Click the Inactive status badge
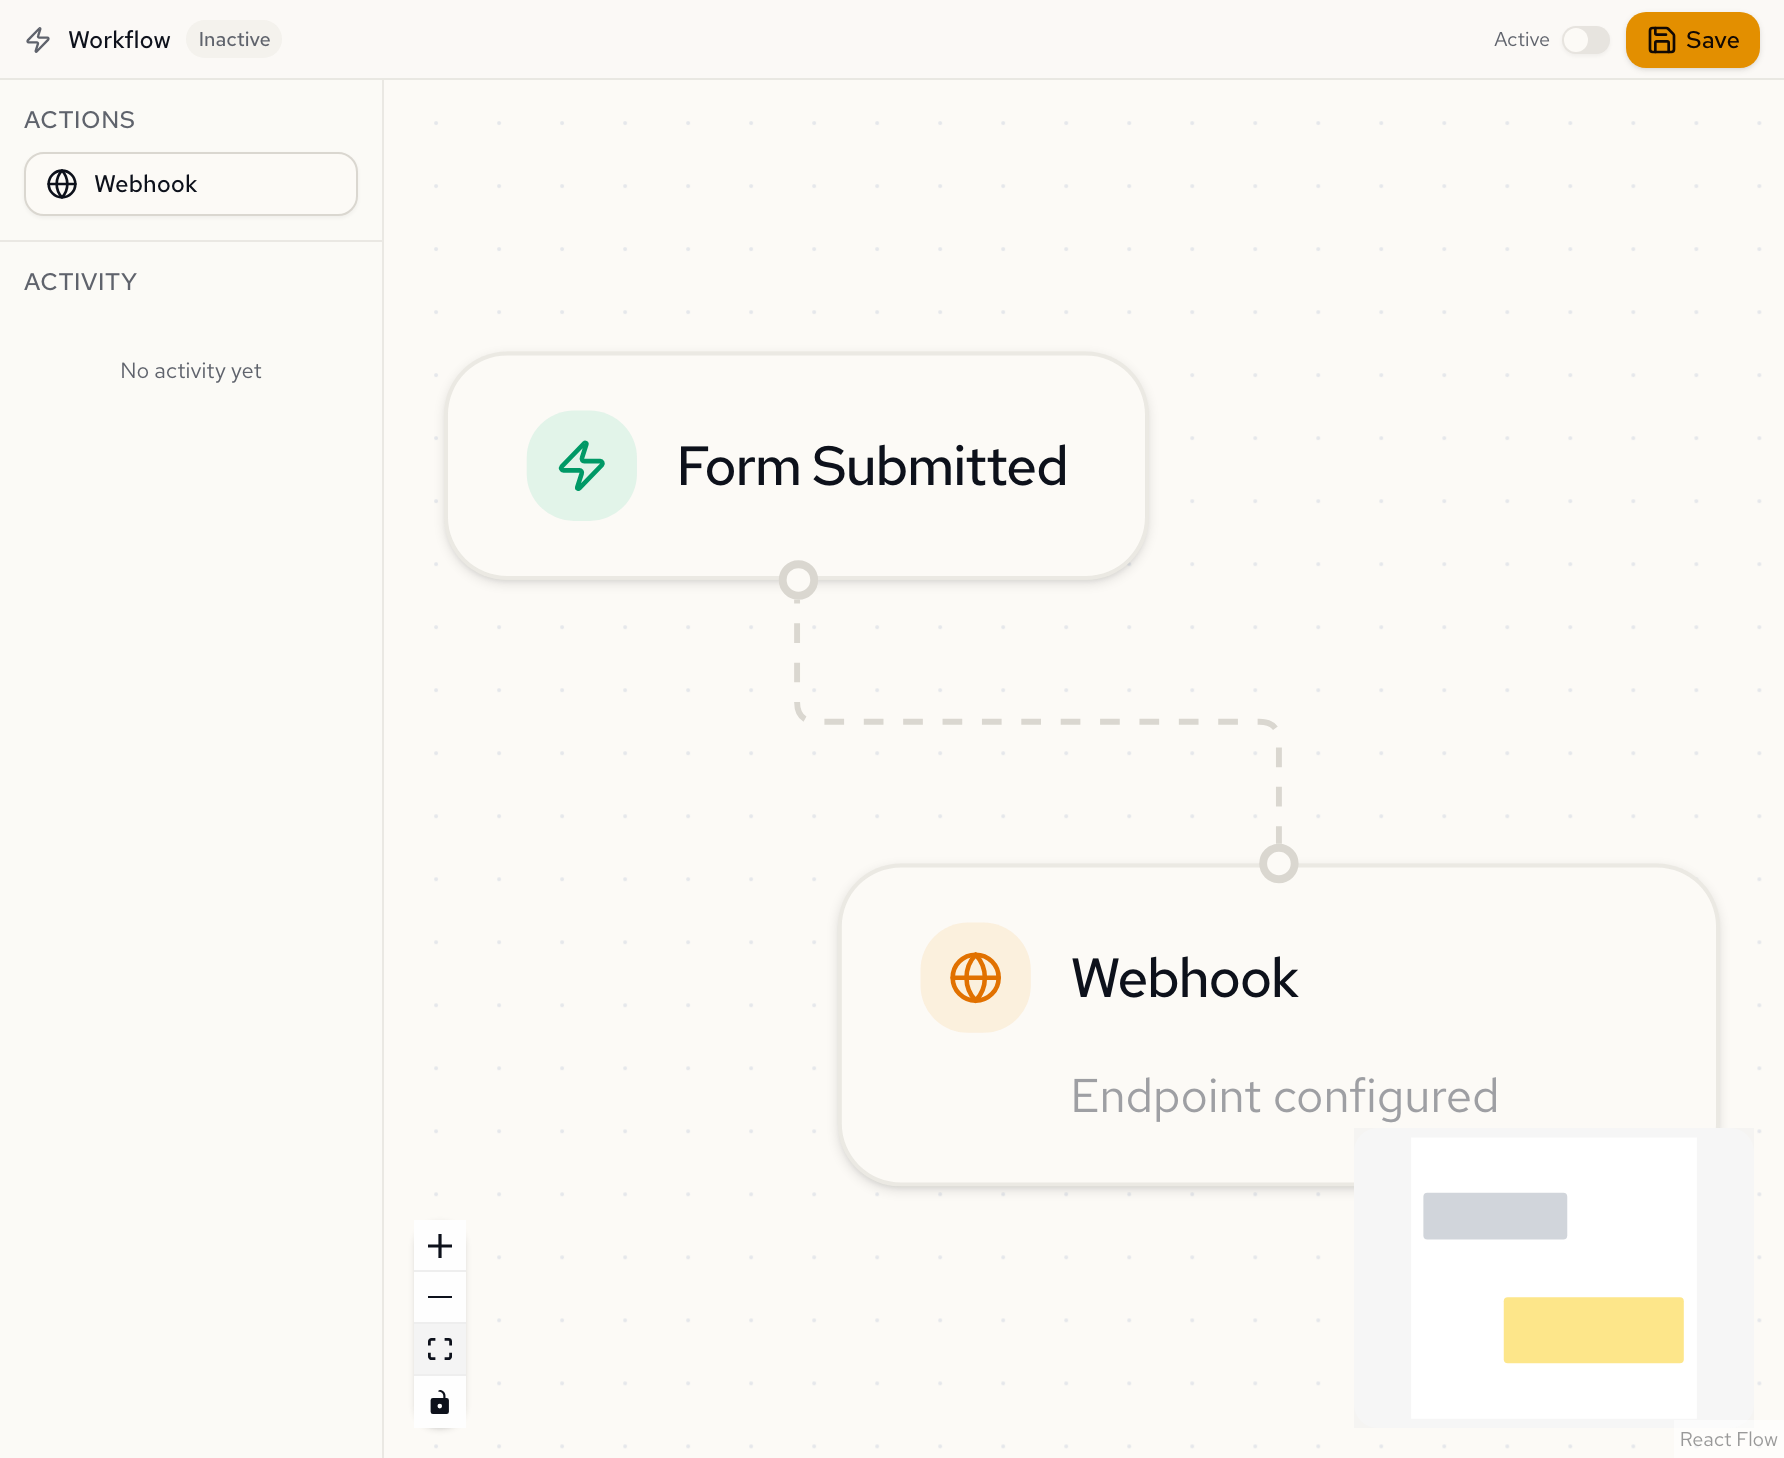 click(233, 39)
